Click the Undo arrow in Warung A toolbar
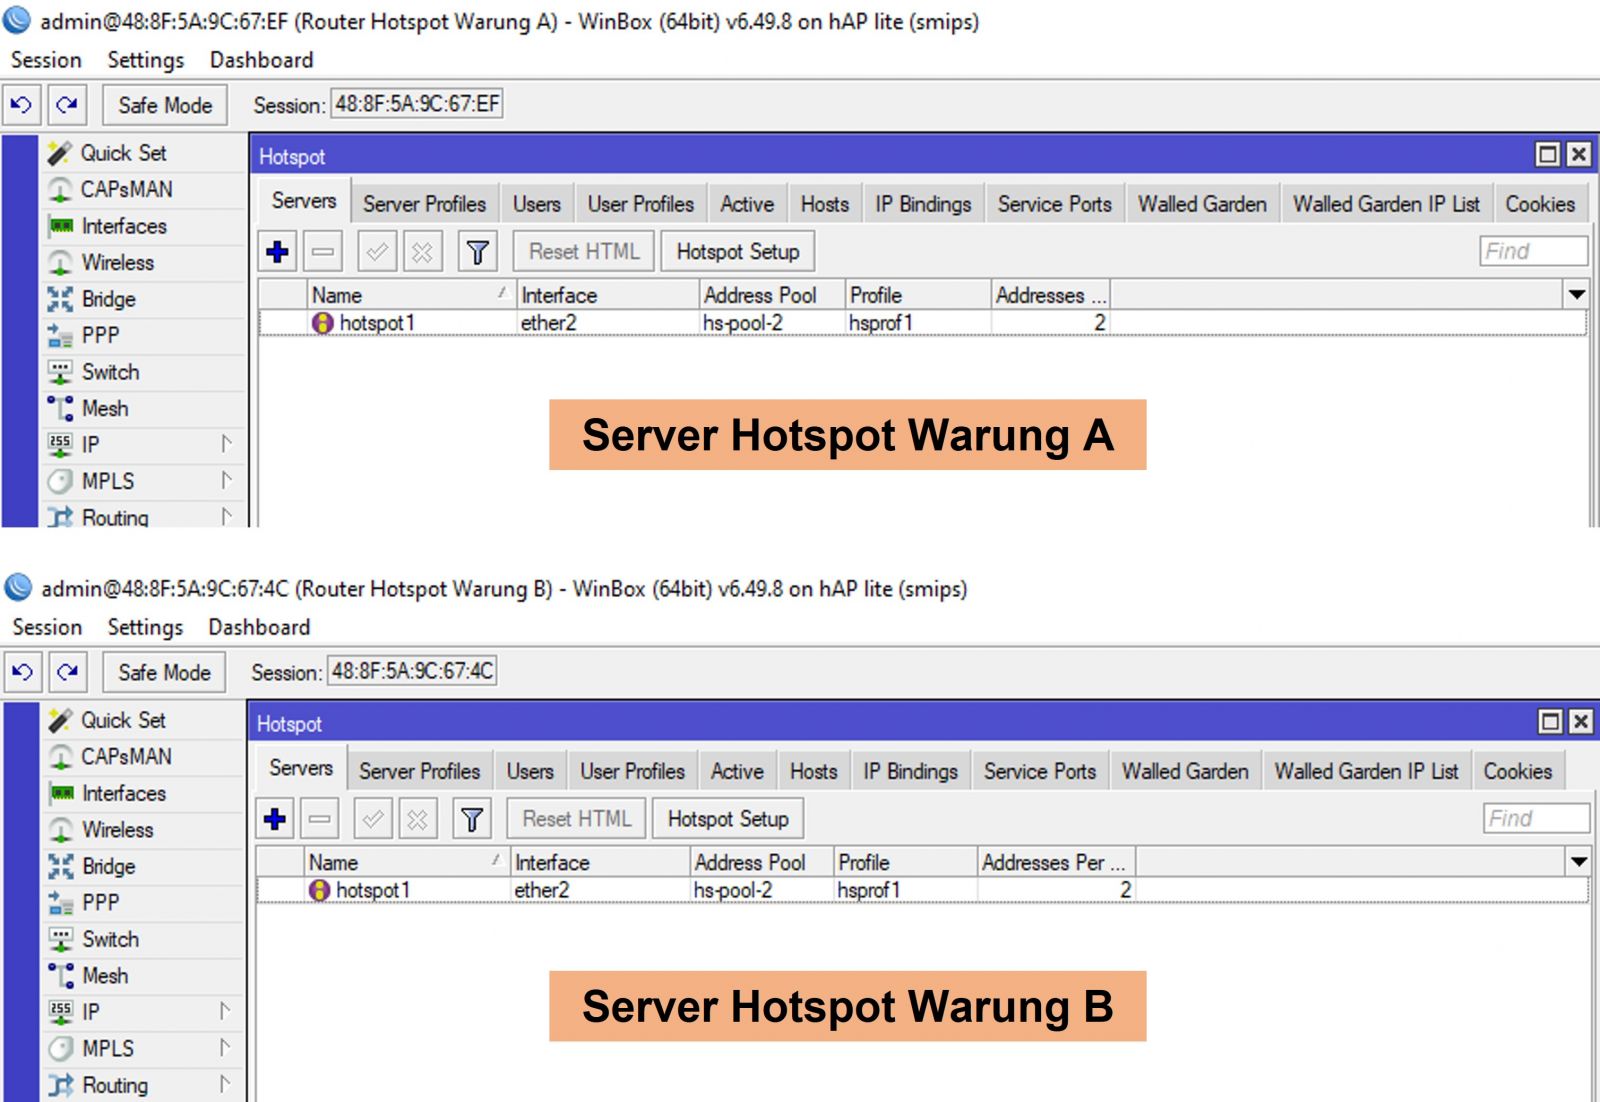 coord(21,105)
